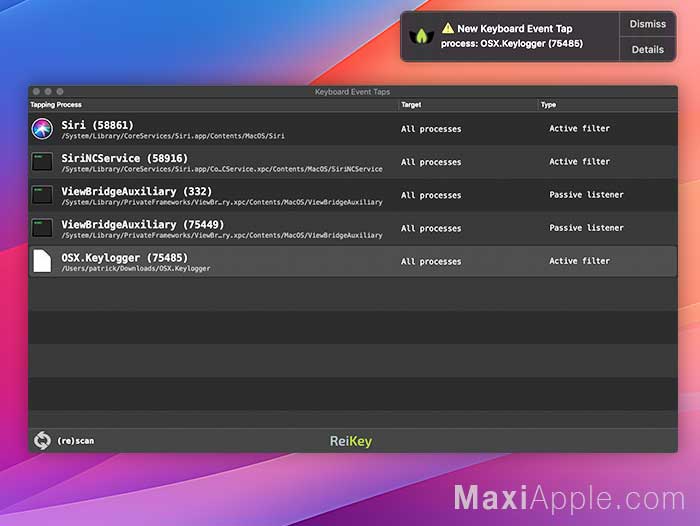Click 'Active filter' in the Siri row
This screenshot has height=526, width=700.
(579, 129)
